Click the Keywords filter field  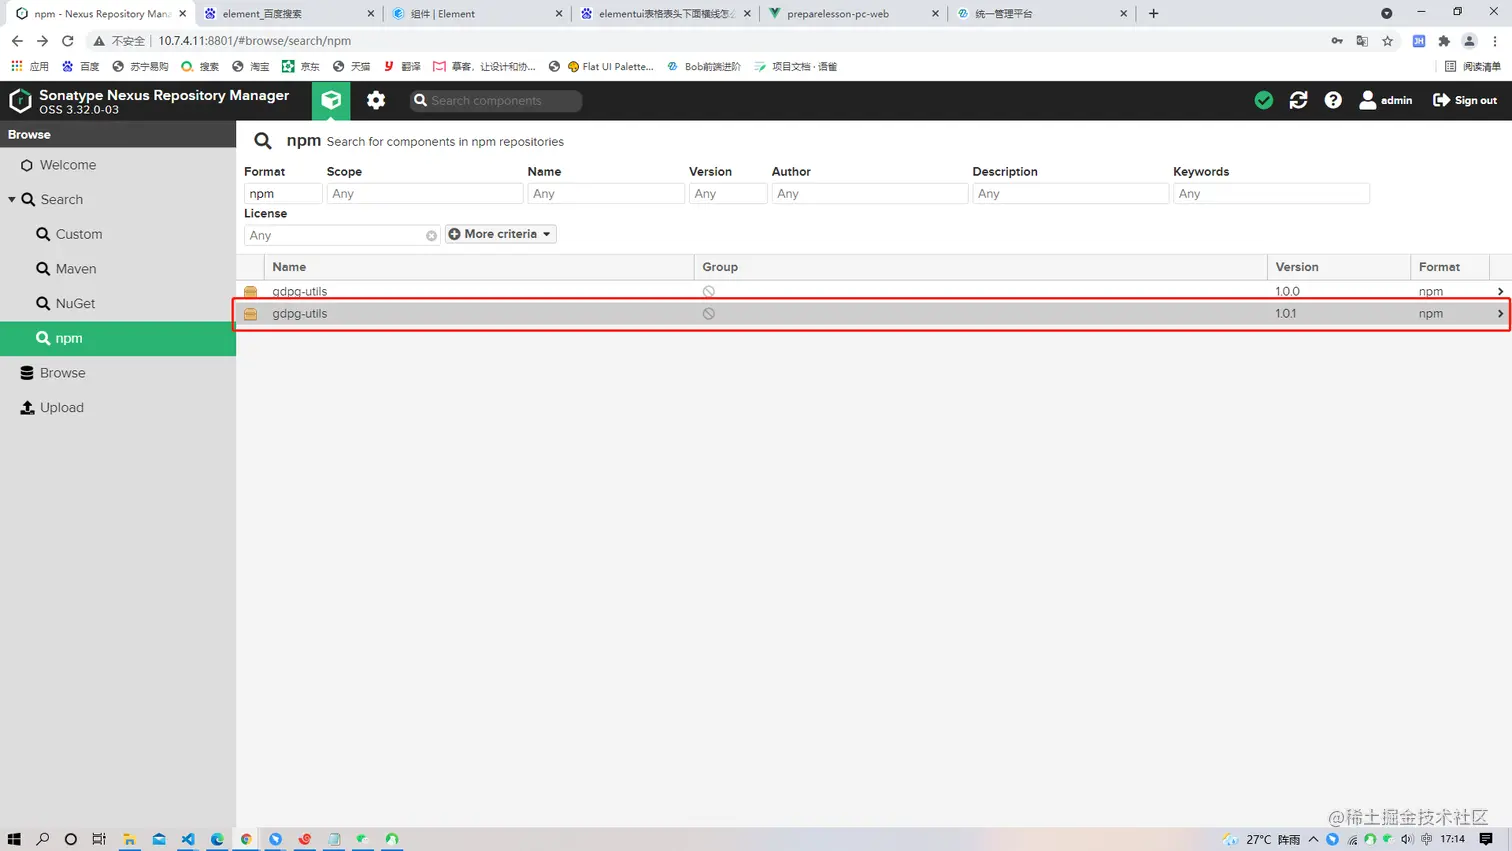pyautogui.click(x=1271, y=194)
